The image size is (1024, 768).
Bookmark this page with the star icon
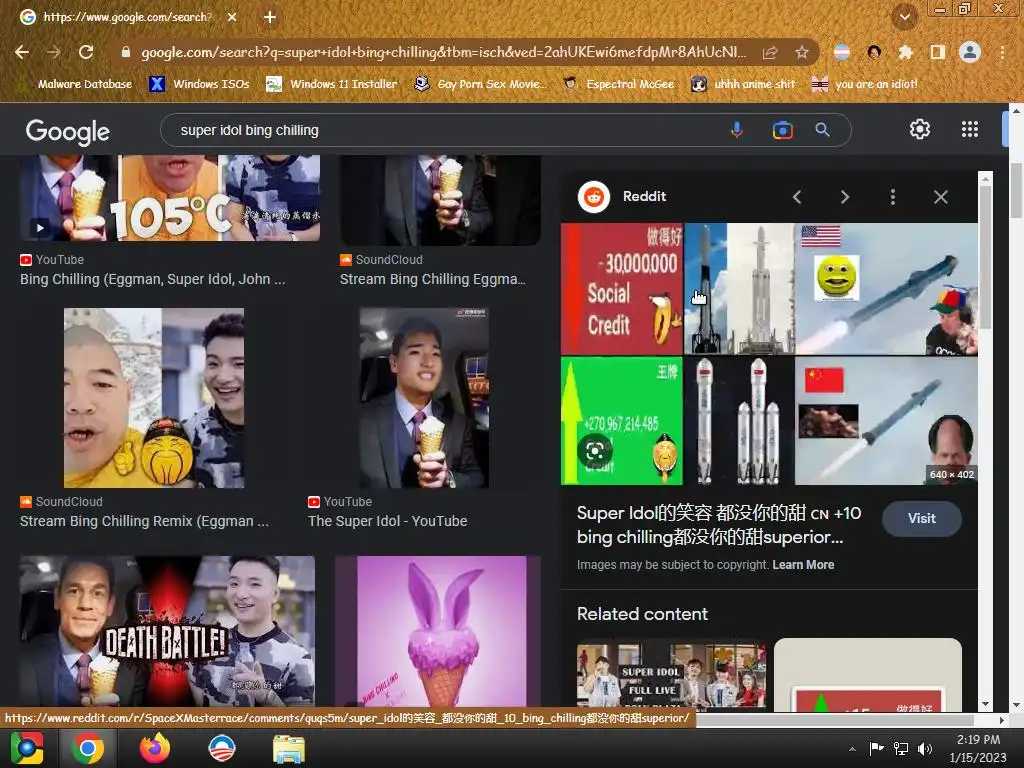tap(801, 52)
